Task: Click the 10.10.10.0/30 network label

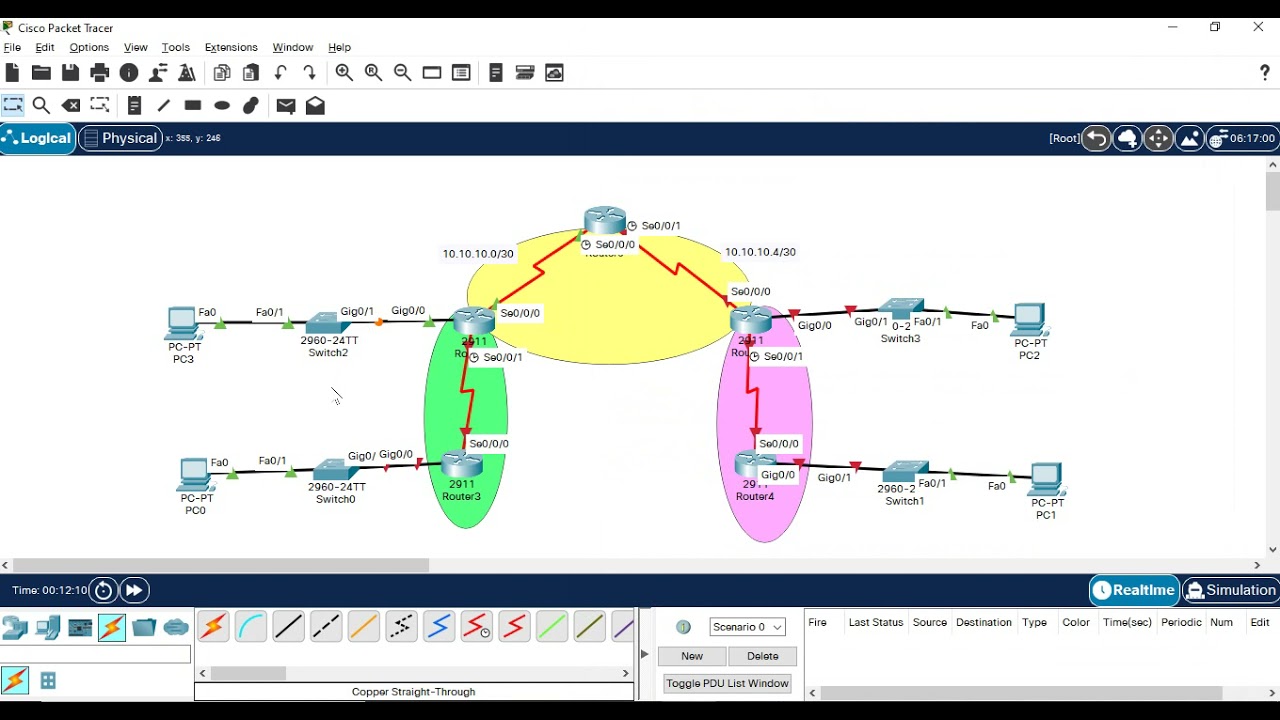Action: (478, 254)
